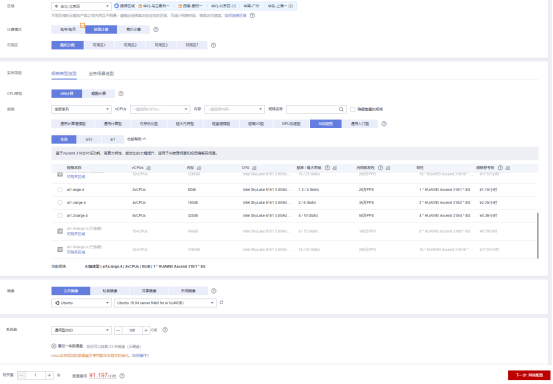Sort table by CPU column icon

click(254, 168)
